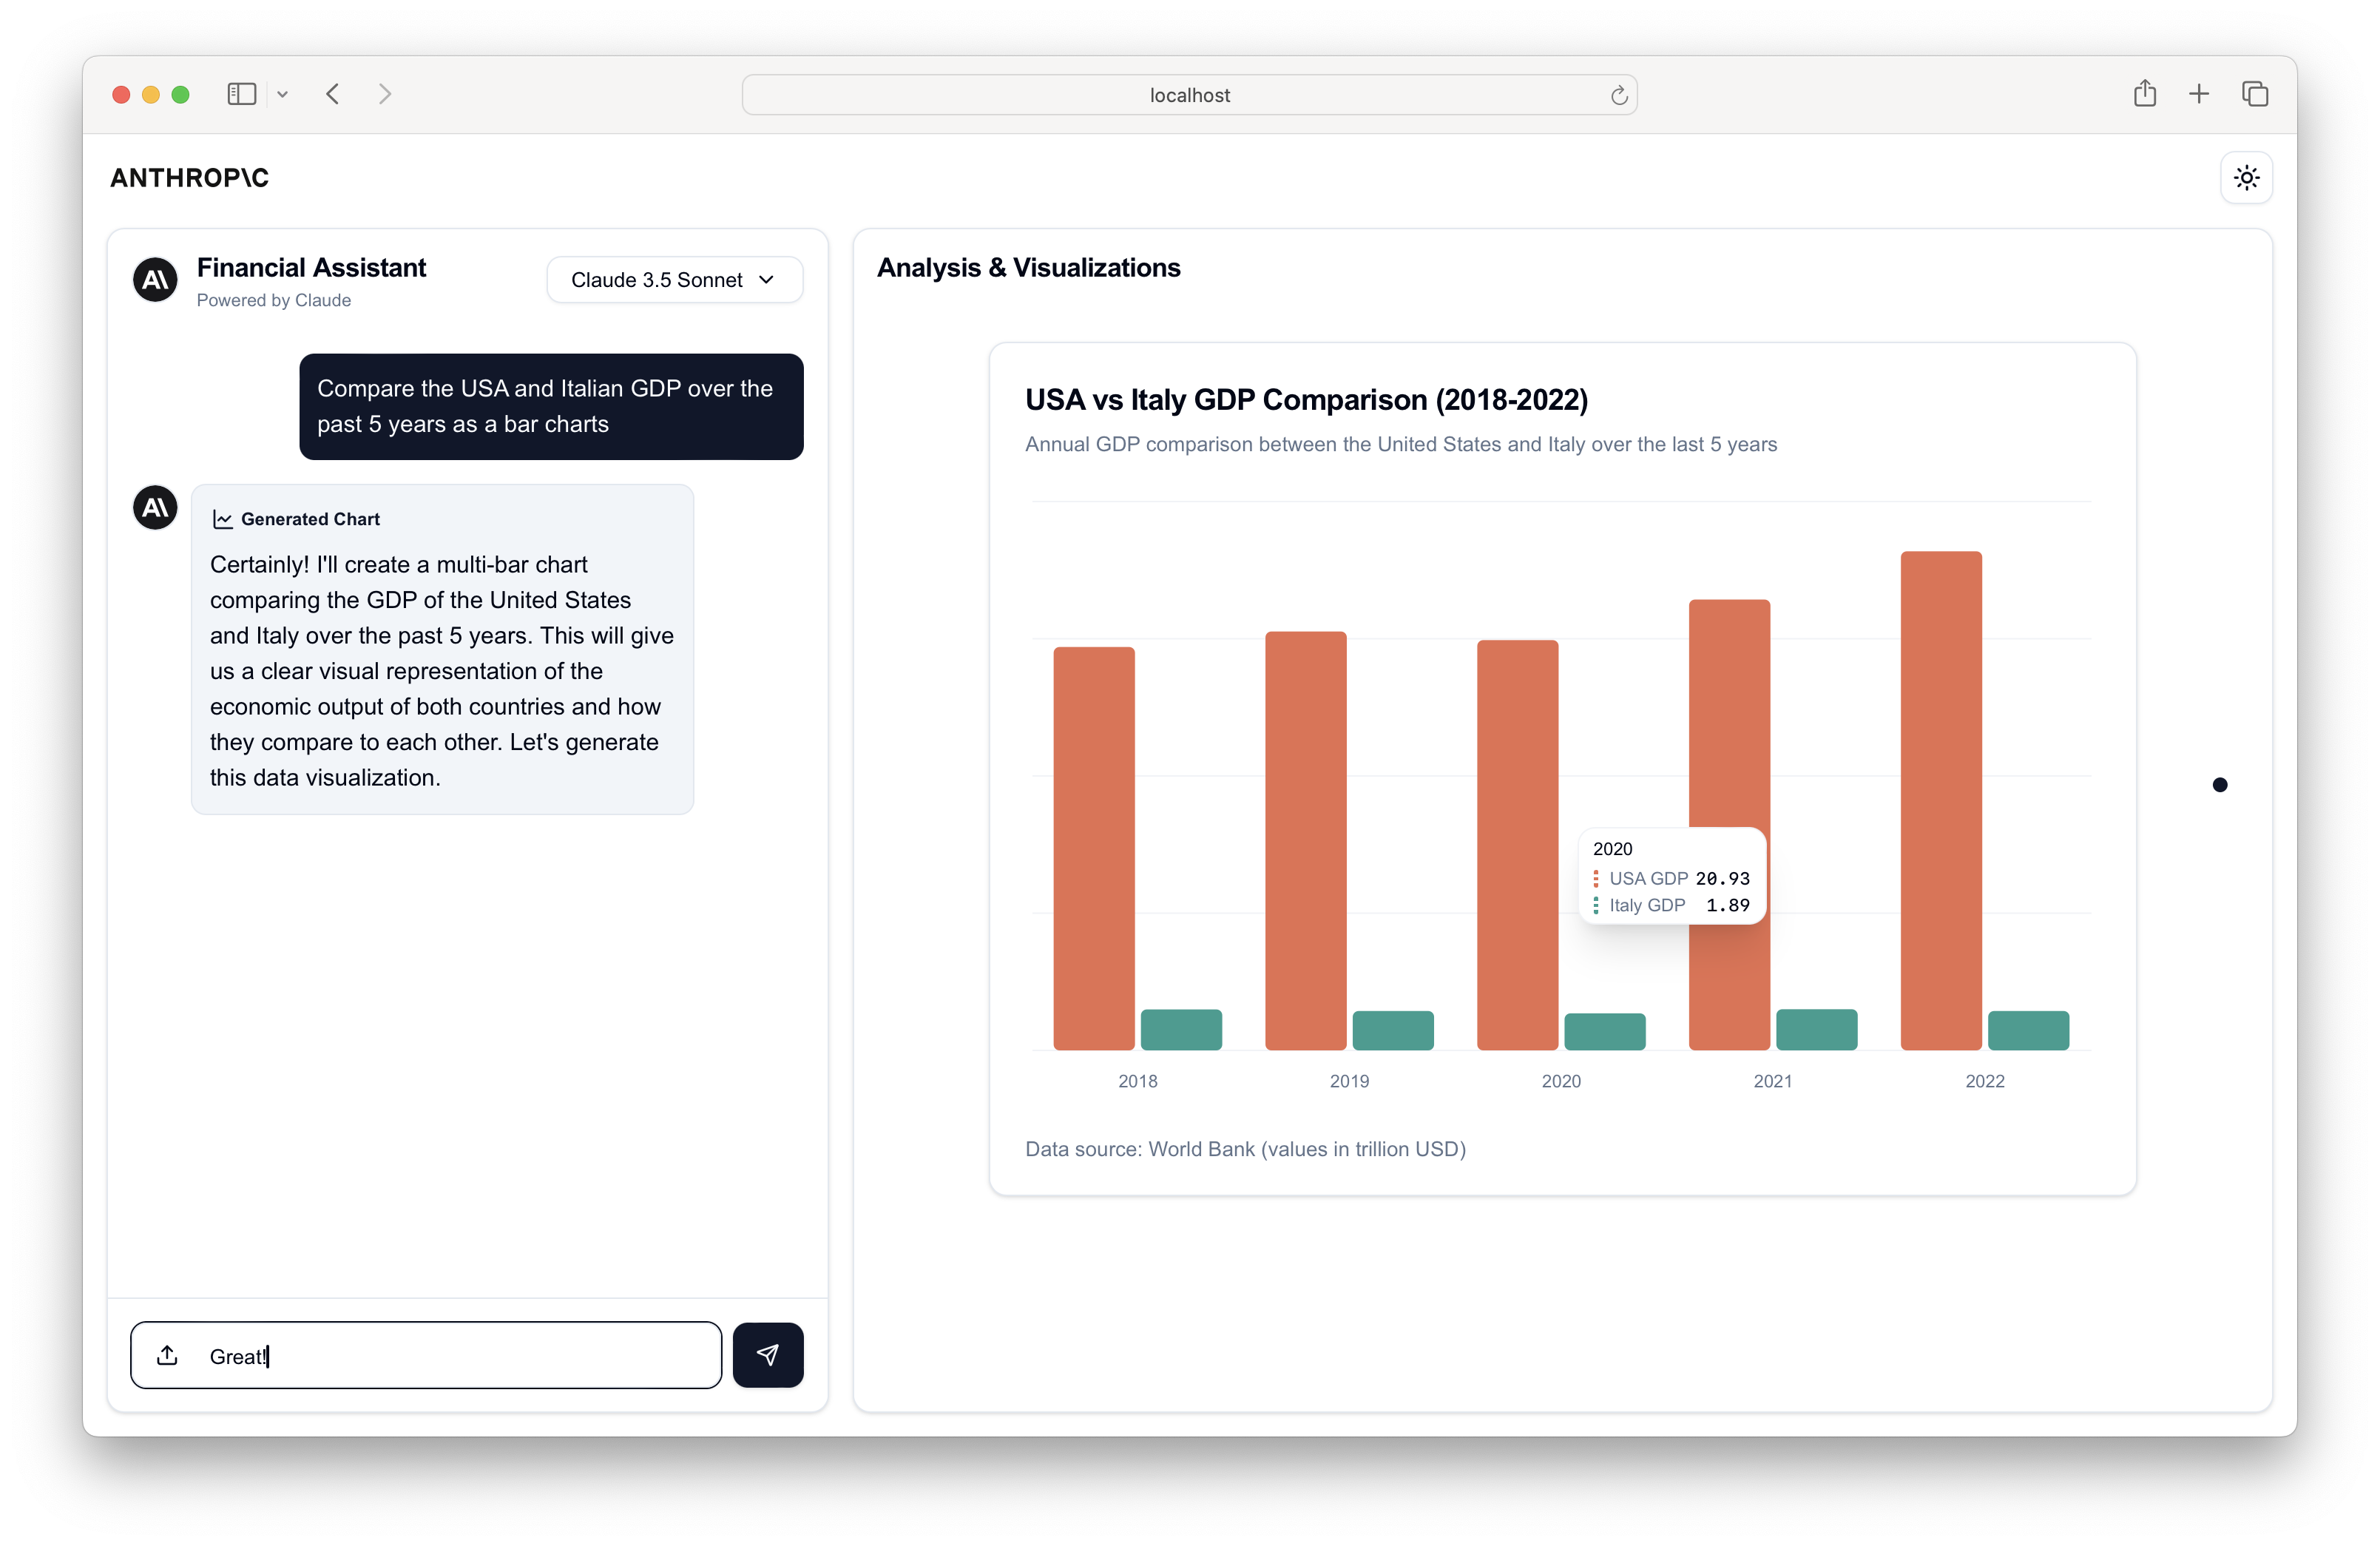2380x1546 pixels.
Task: Toggle the light/dark theme sun button
Action: coord(2246,178)
